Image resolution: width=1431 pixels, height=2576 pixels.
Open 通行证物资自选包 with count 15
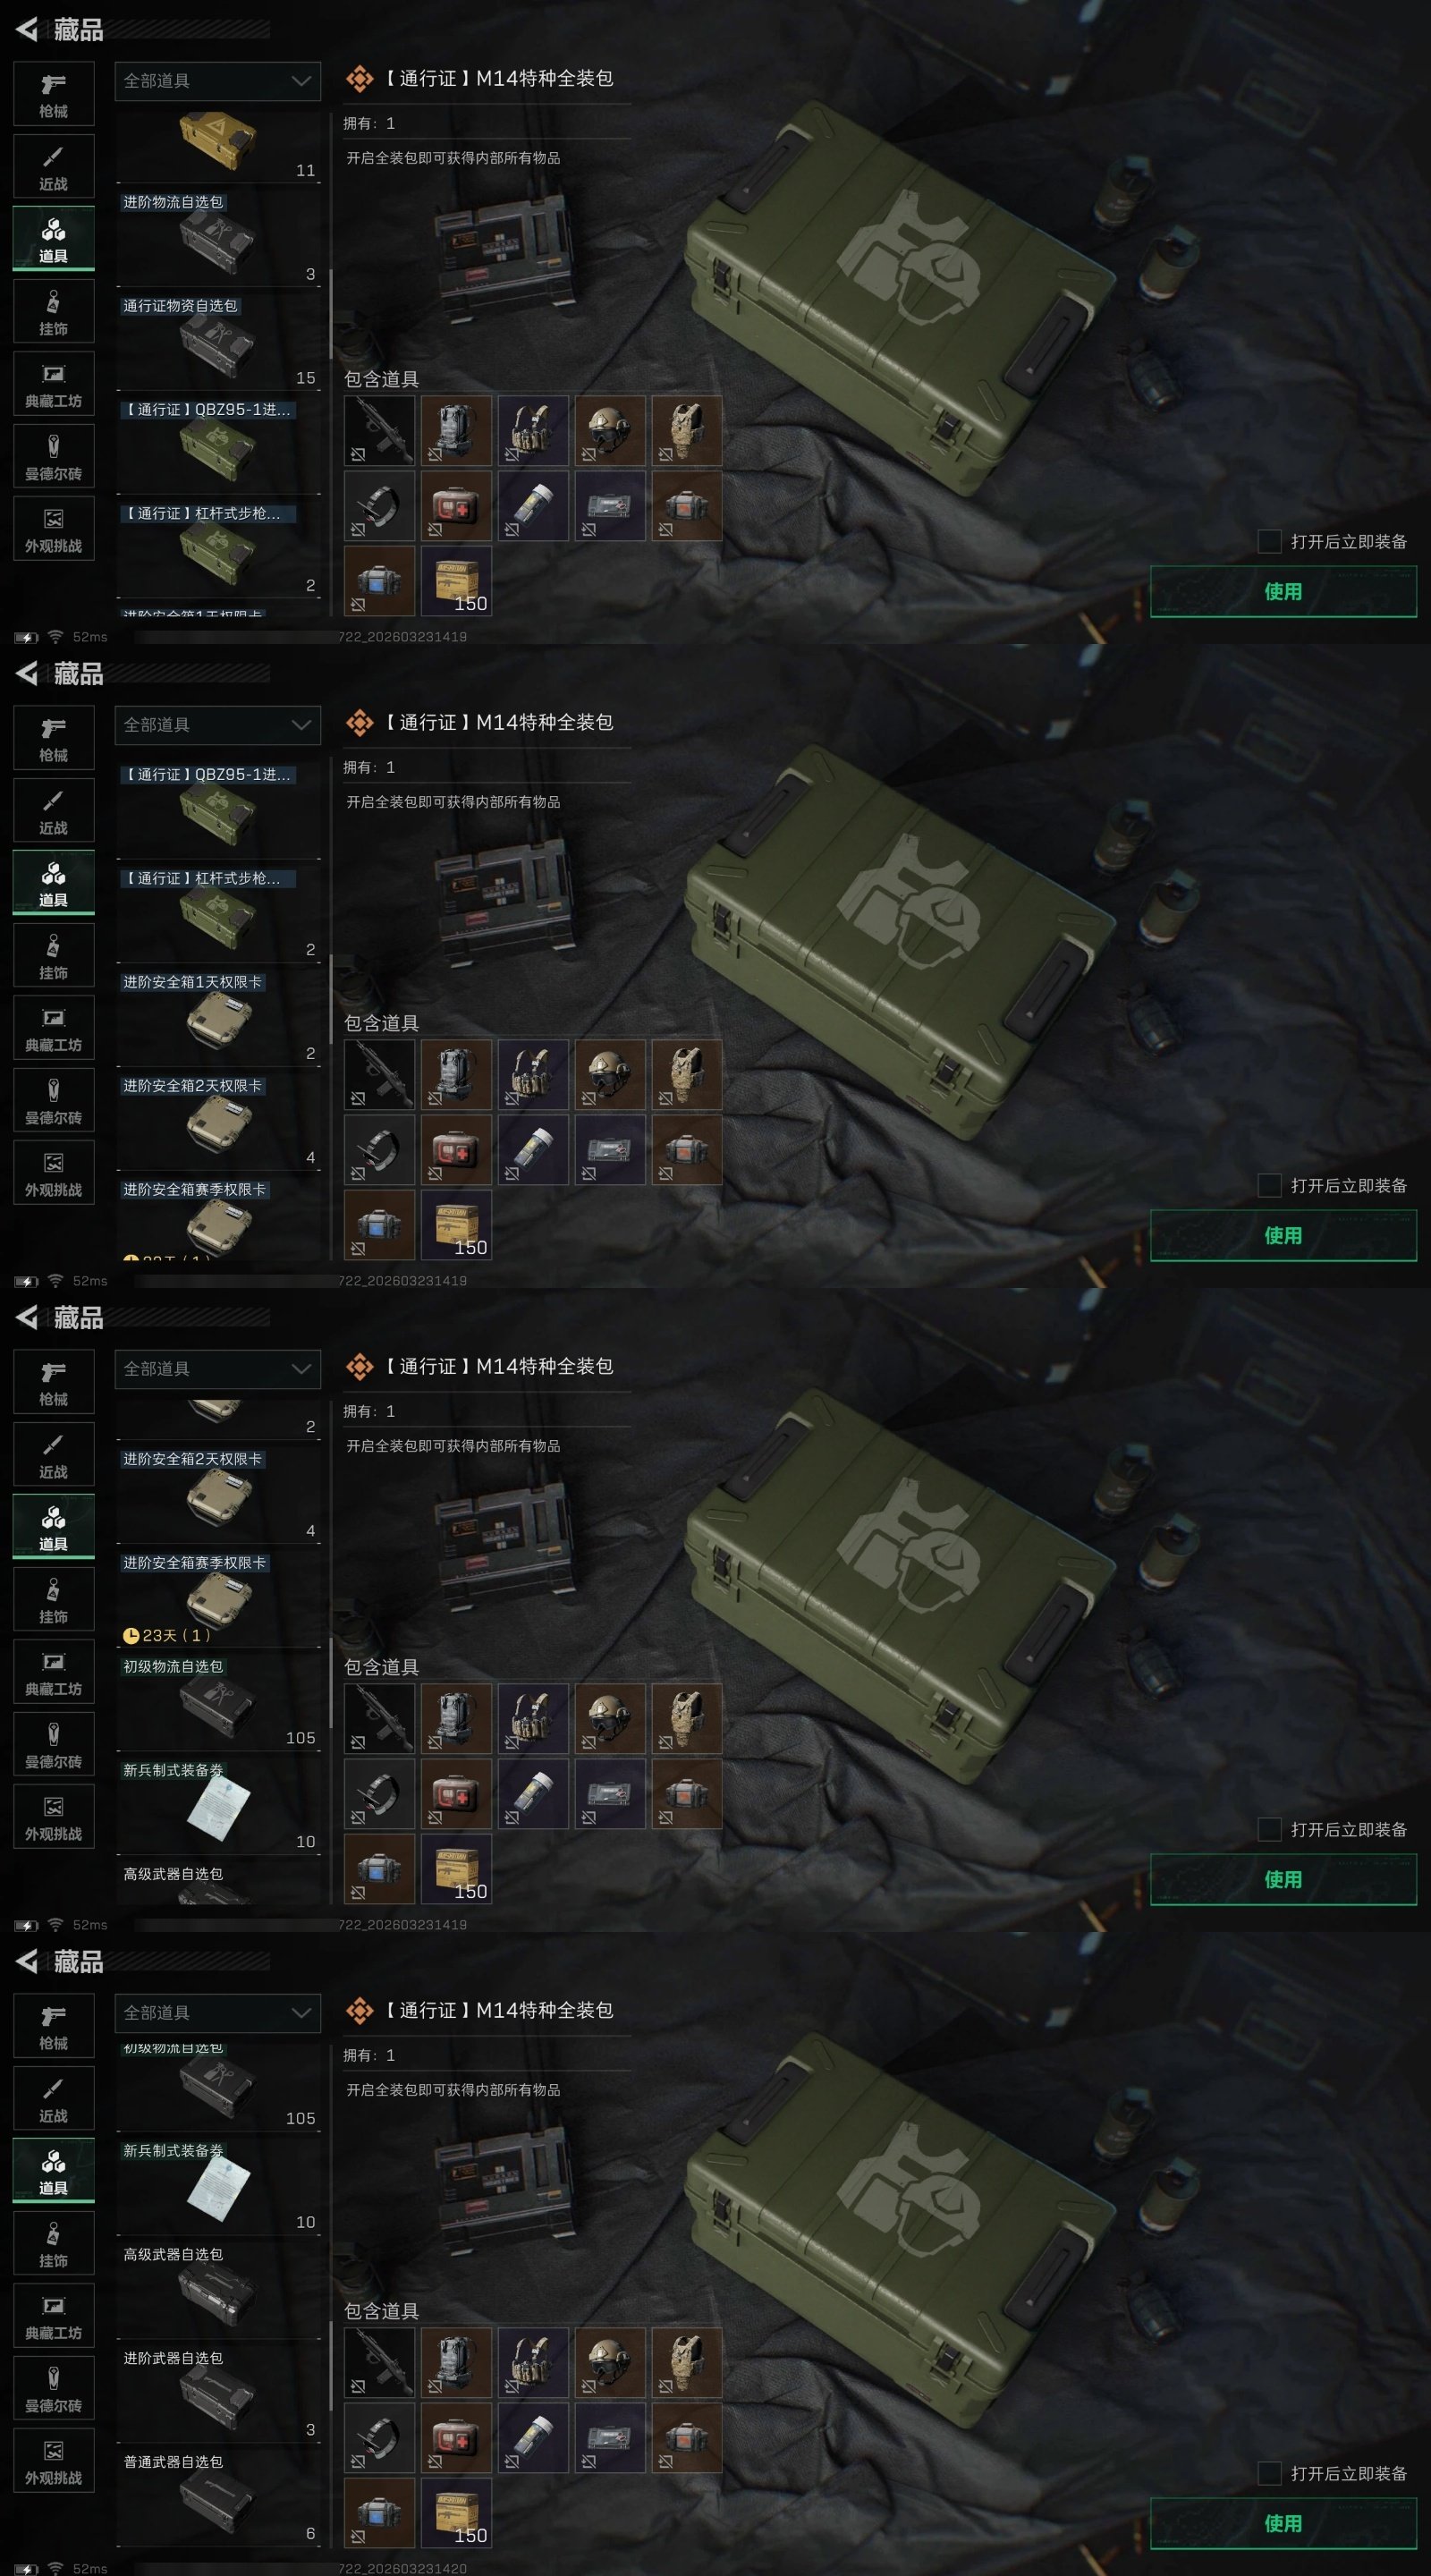pos(218,342)
